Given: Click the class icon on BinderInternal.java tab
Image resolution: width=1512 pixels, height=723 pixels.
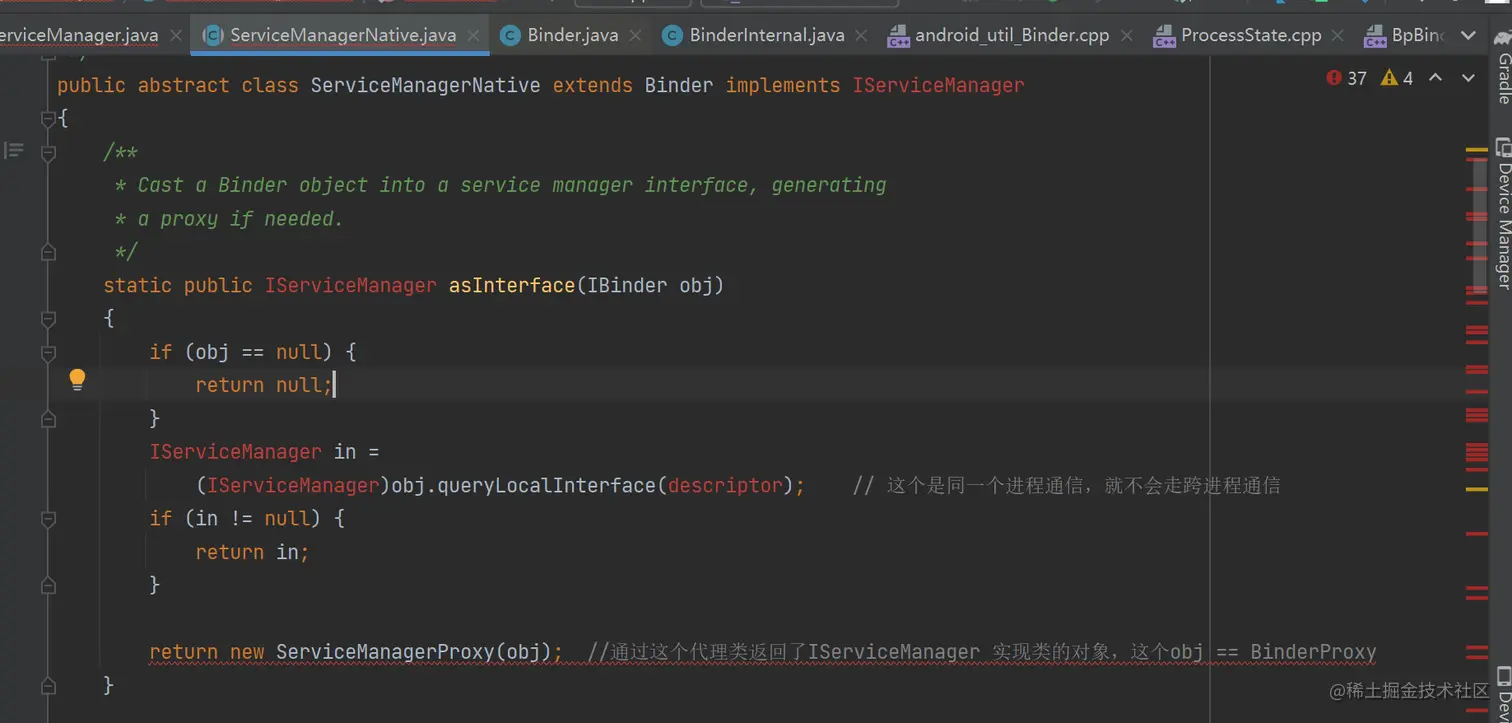Looking at the screenshot, I should tap(672, 36).
